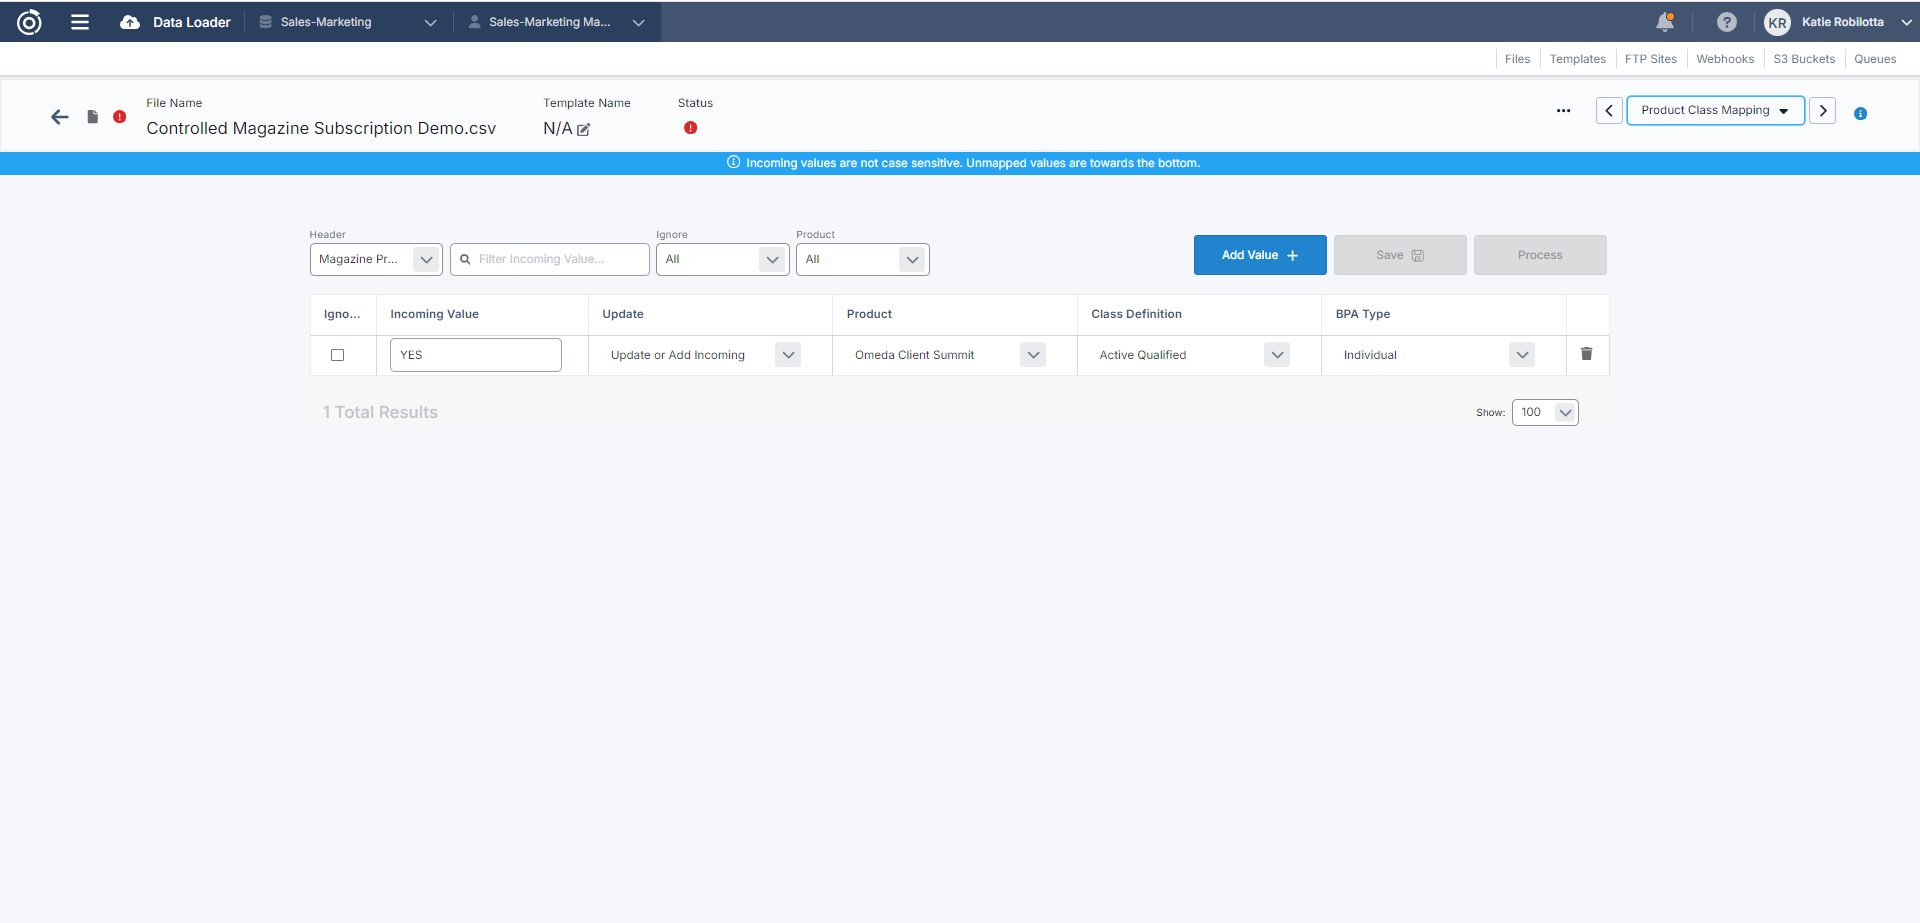Open the BPA Type Individual dropdown

click(1521, 355)
